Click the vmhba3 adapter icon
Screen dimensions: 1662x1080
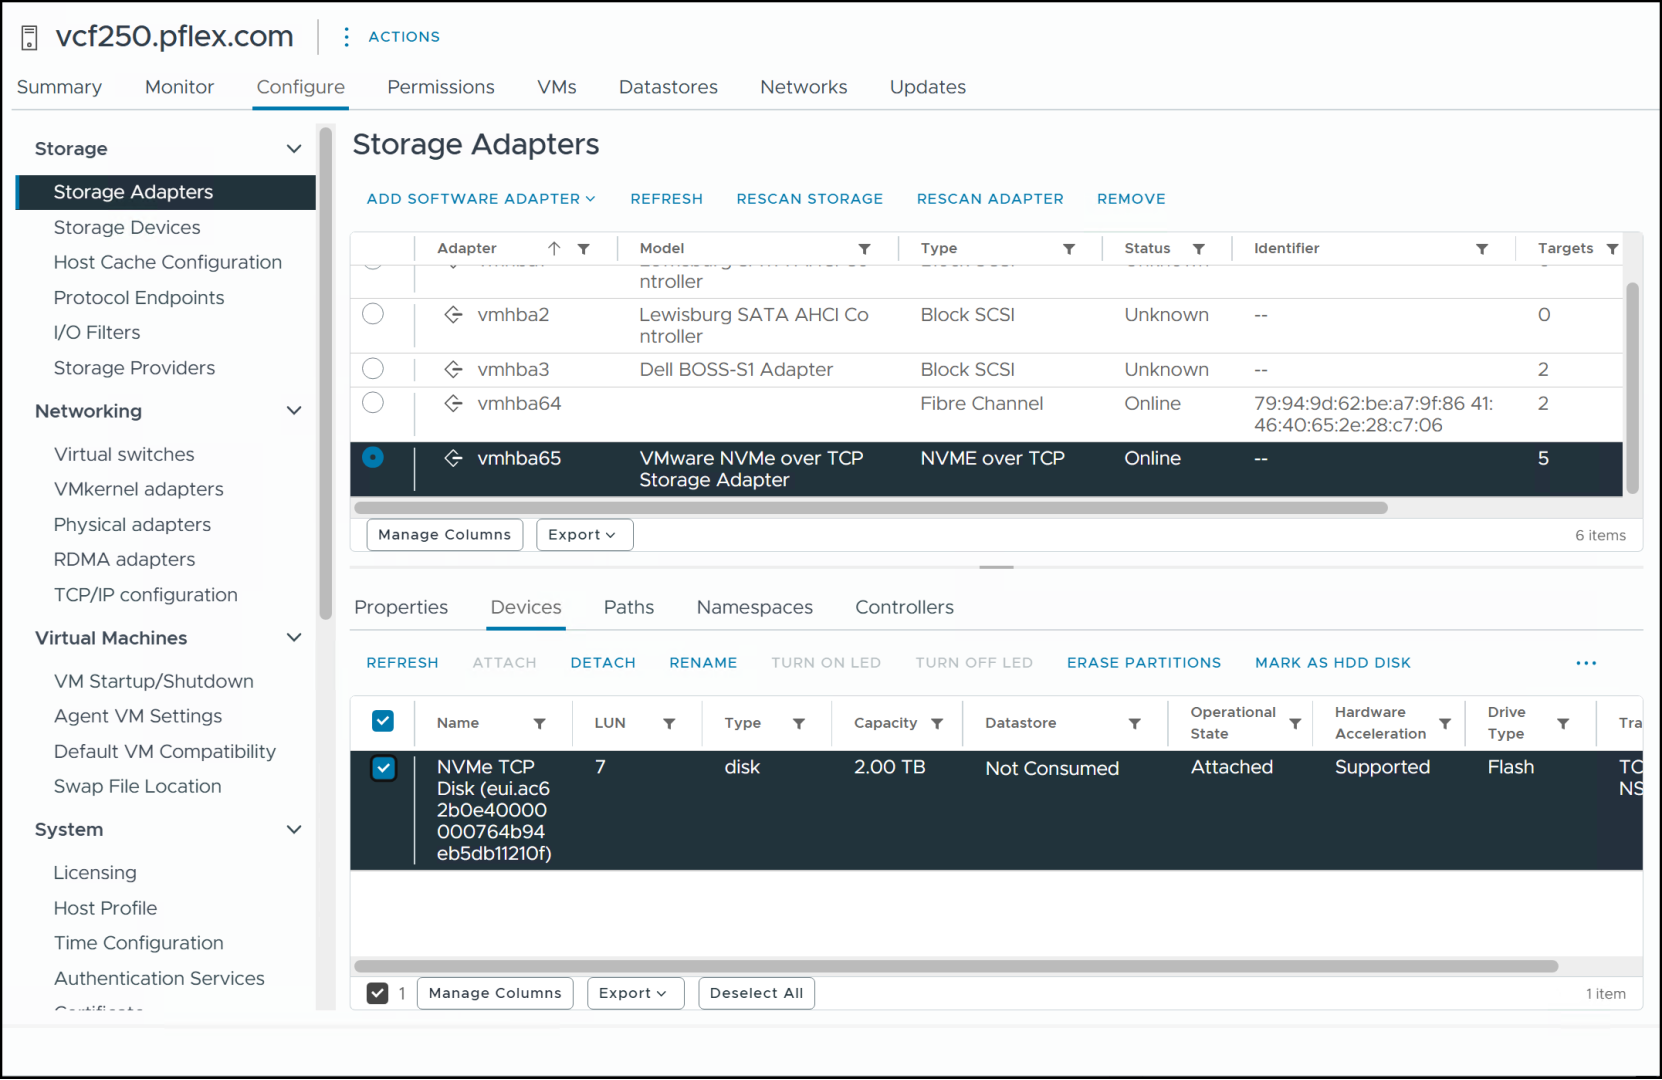[454, 369]
